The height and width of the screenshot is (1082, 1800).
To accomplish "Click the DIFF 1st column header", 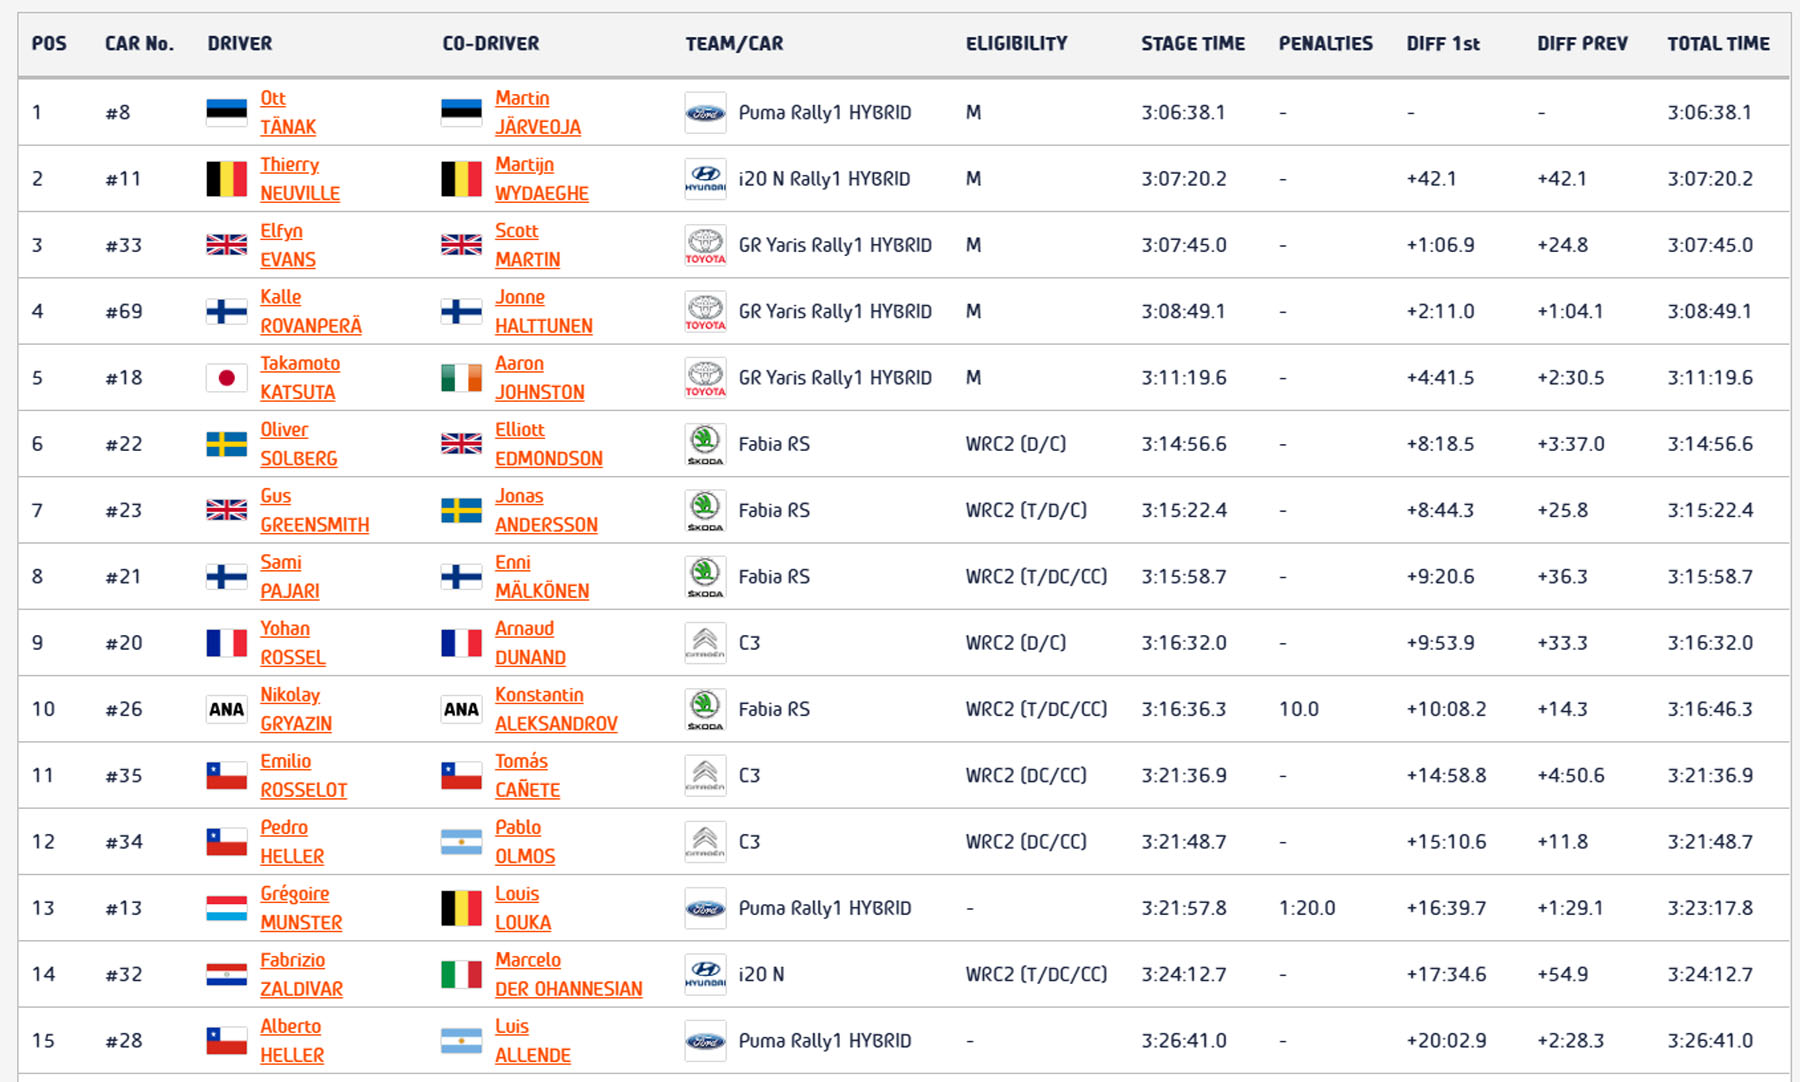I will [1443, 43].
